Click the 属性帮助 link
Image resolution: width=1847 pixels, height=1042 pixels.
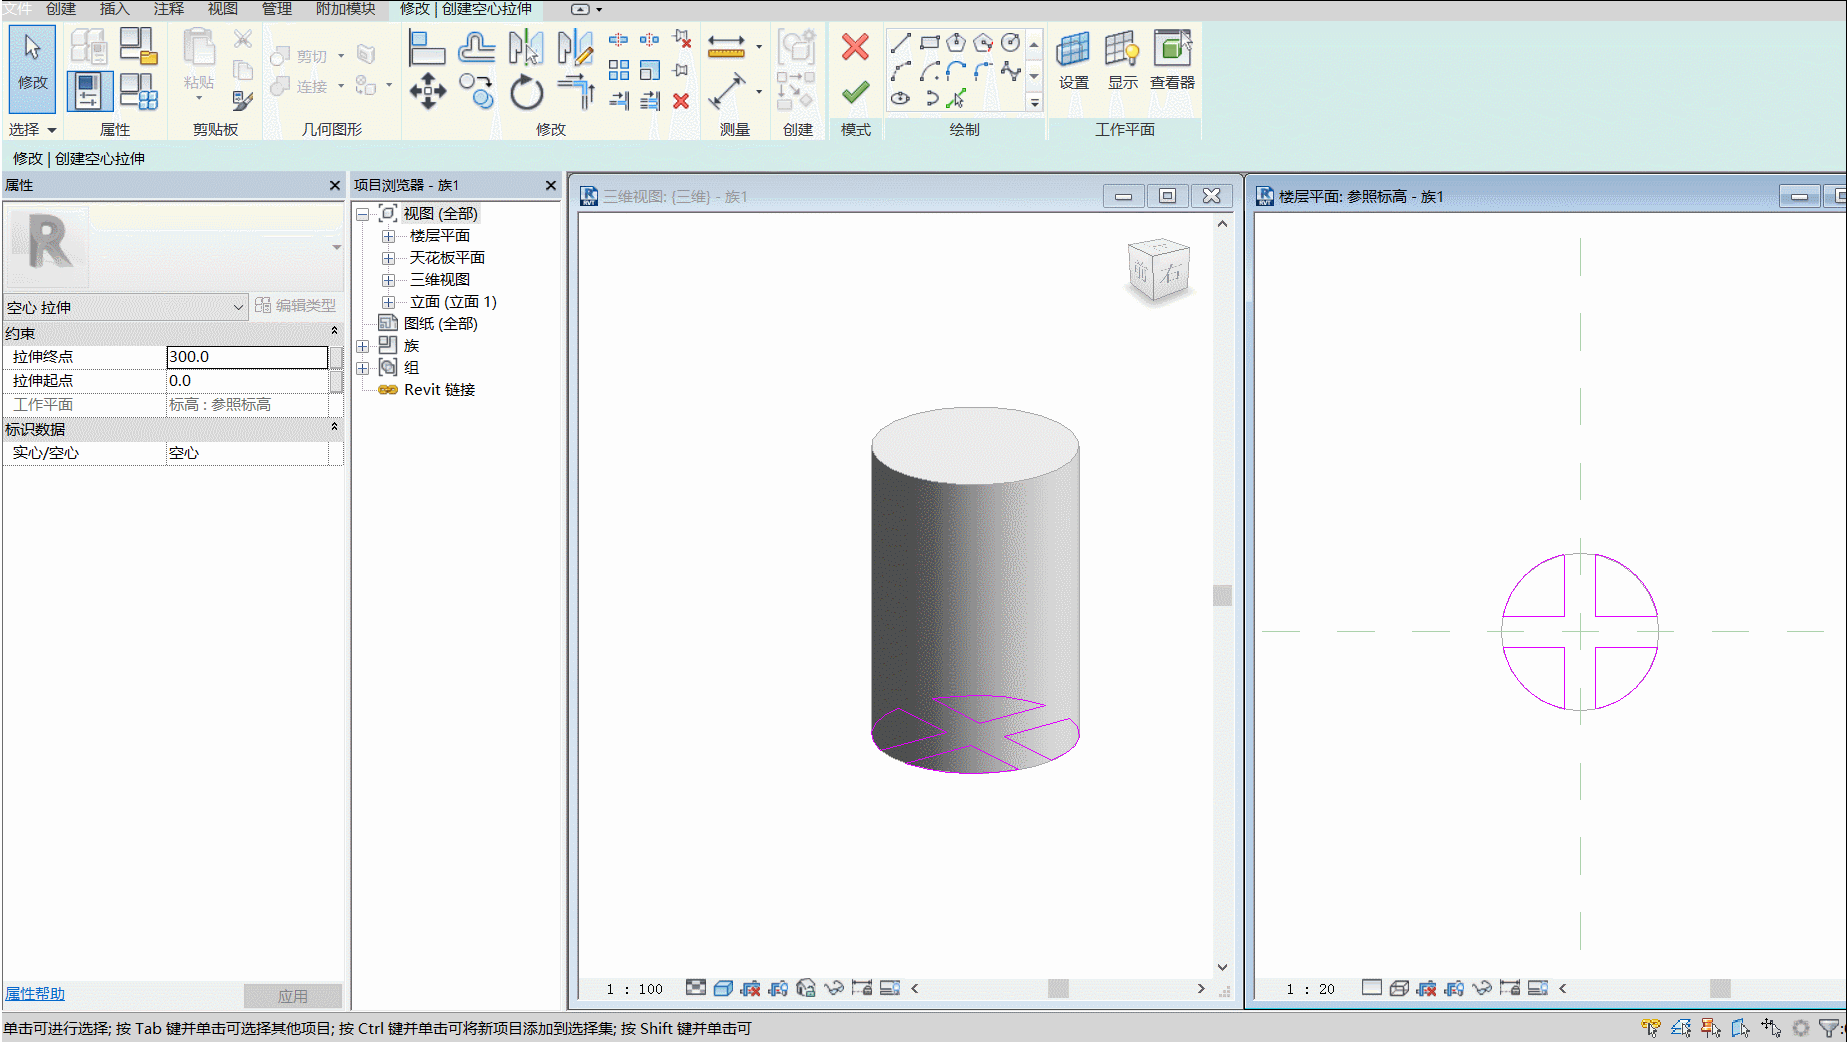tap(34, 994)
